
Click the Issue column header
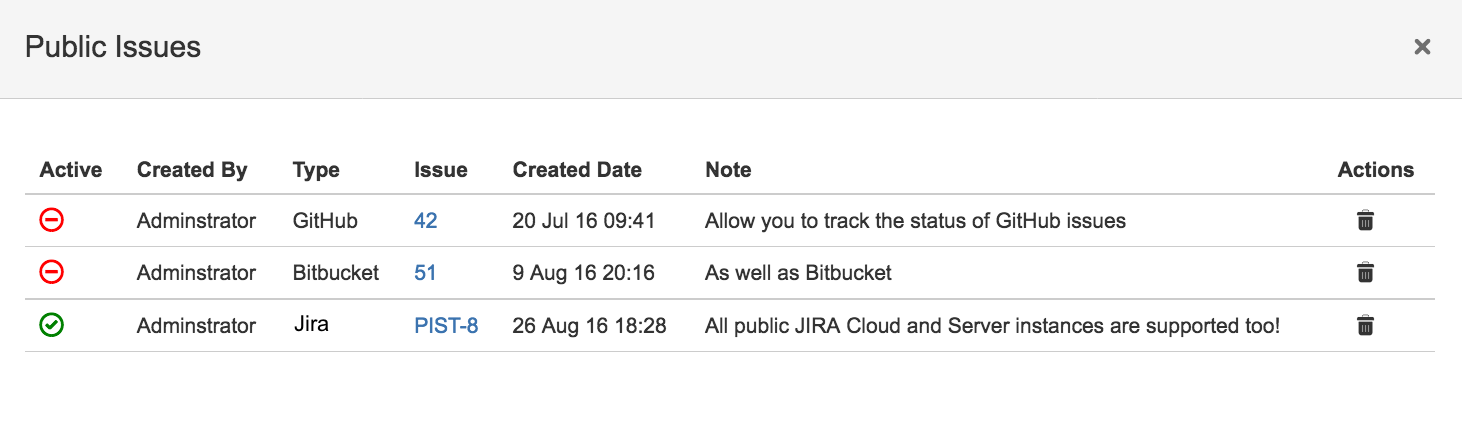click(x=441, y=170)
